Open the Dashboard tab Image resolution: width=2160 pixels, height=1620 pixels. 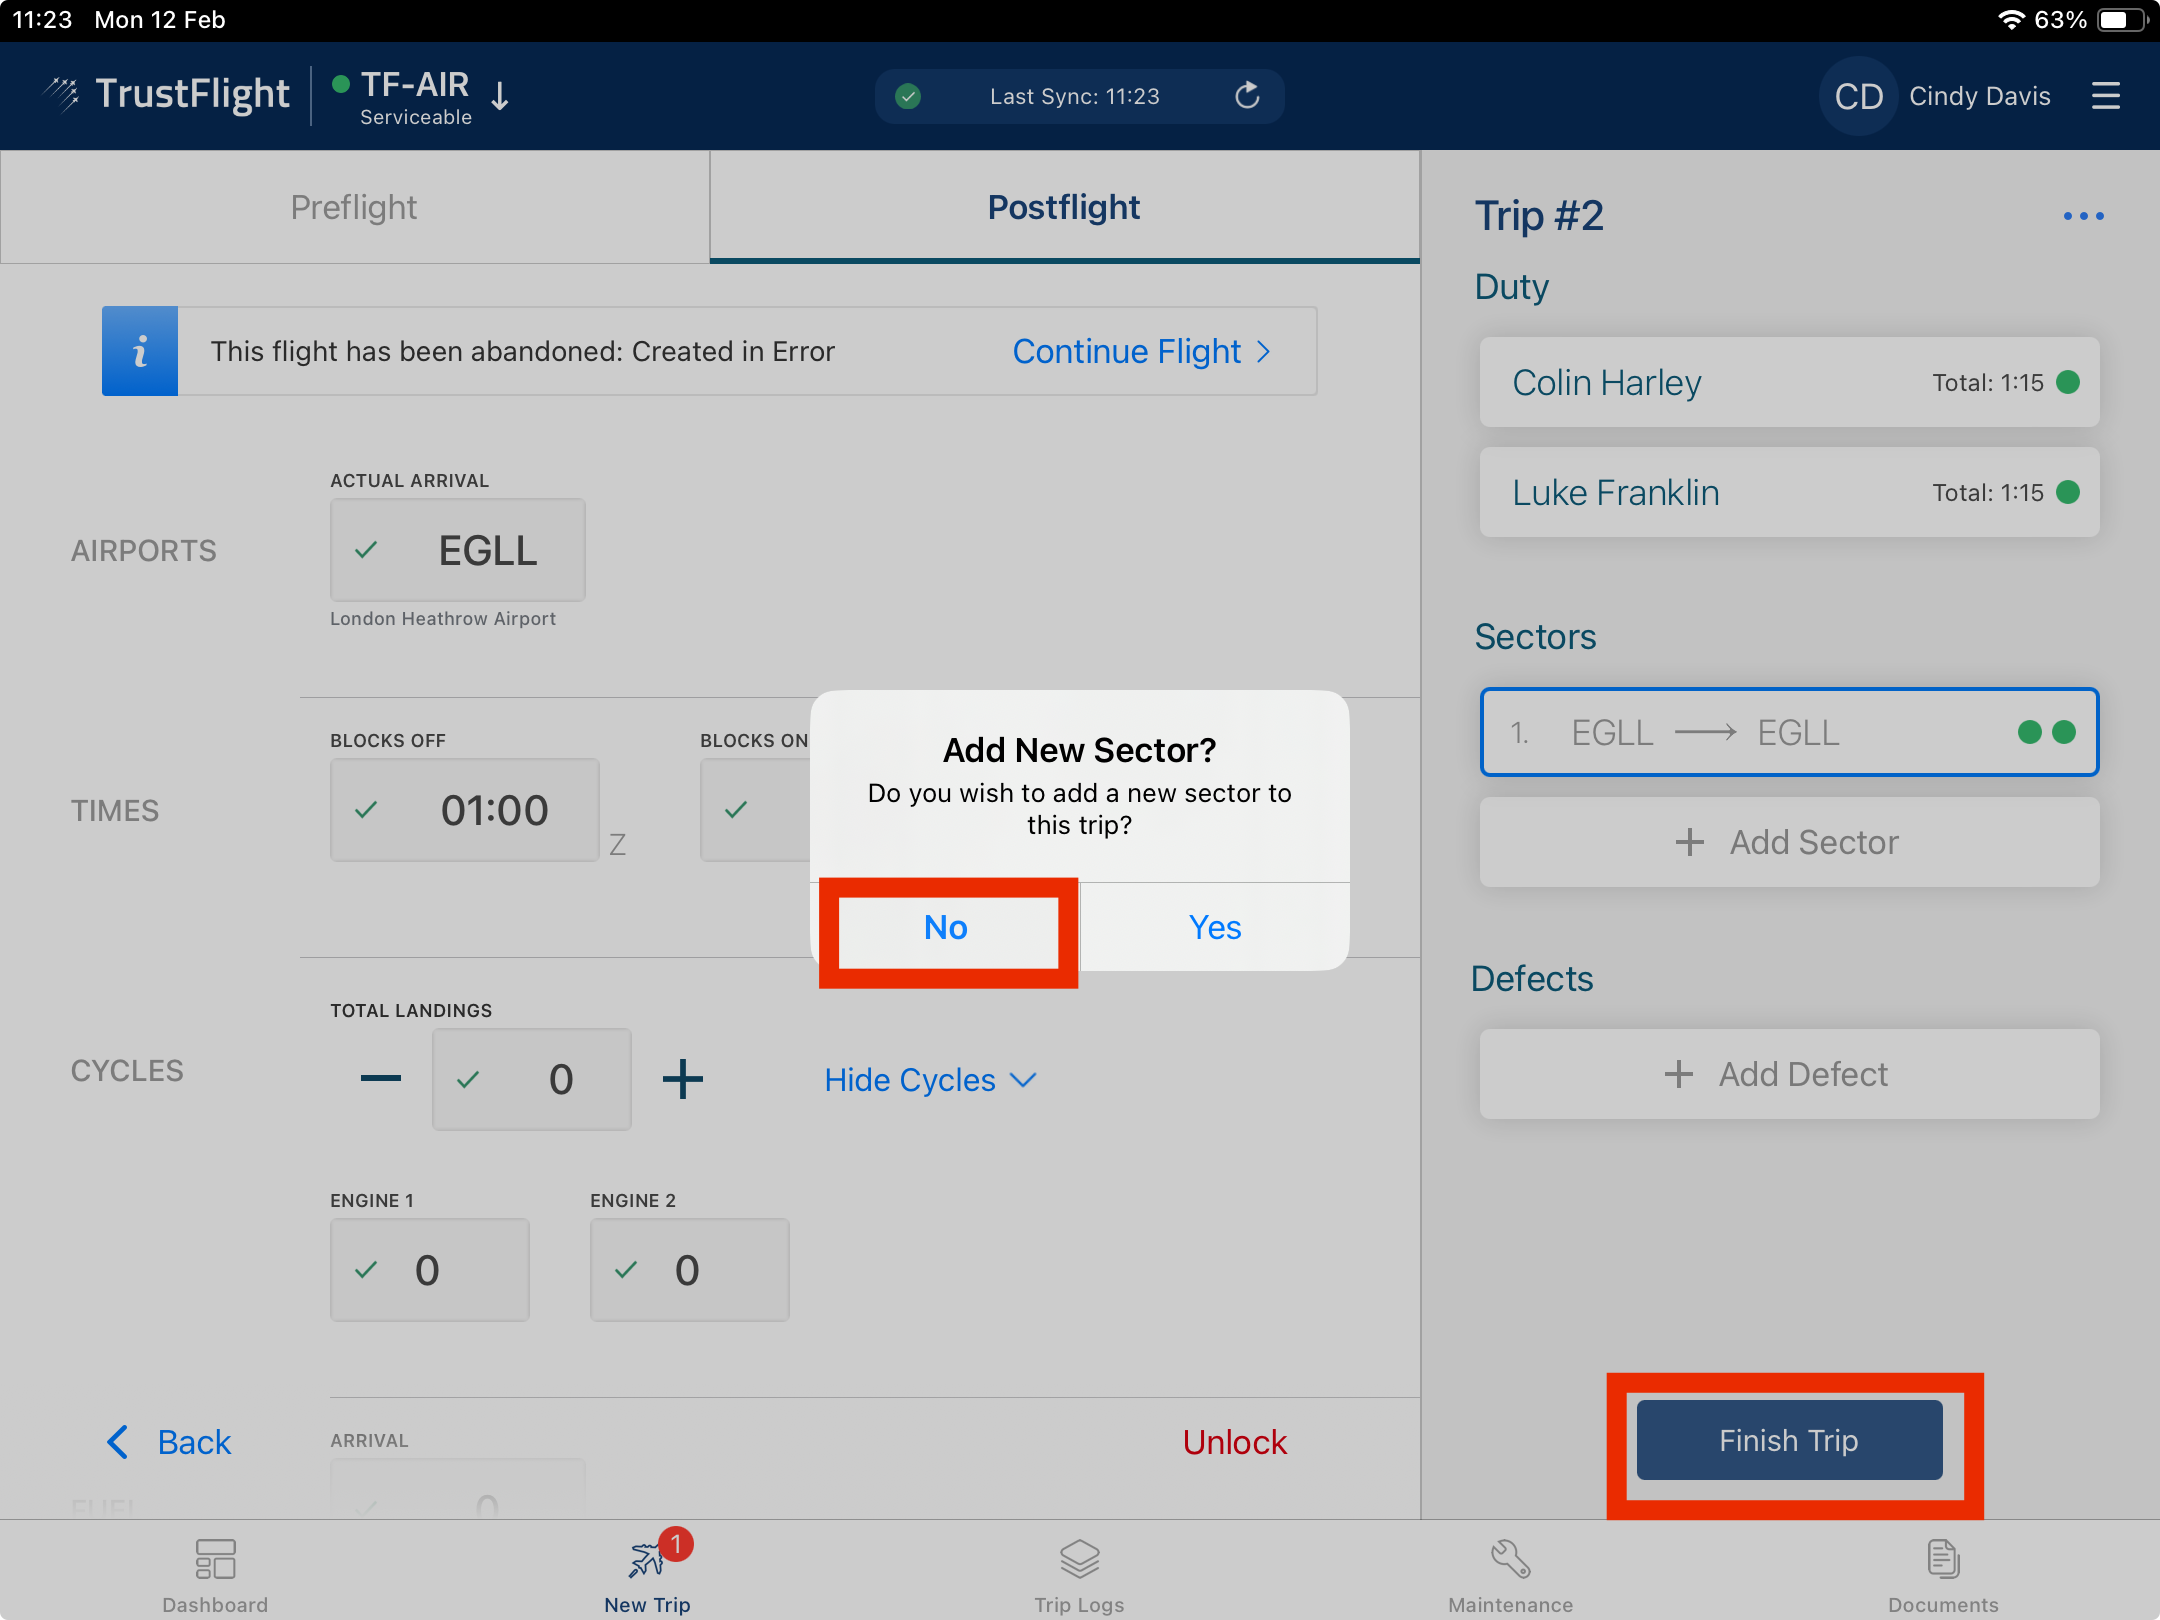pos(215,1574)
